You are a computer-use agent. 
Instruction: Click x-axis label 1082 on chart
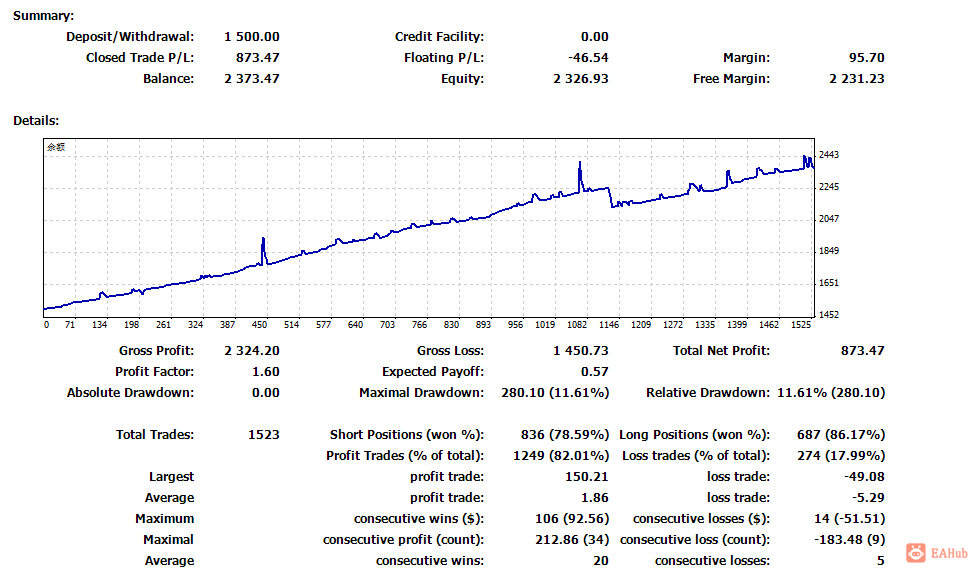tap(577, 324)
